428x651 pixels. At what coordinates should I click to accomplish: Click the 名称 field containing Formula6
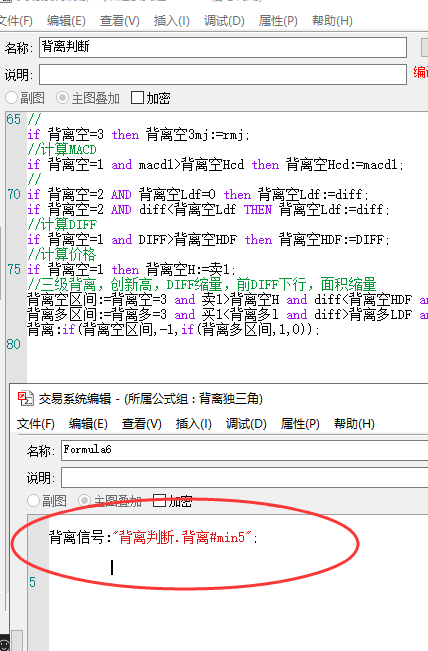click(x=245, y=450)
